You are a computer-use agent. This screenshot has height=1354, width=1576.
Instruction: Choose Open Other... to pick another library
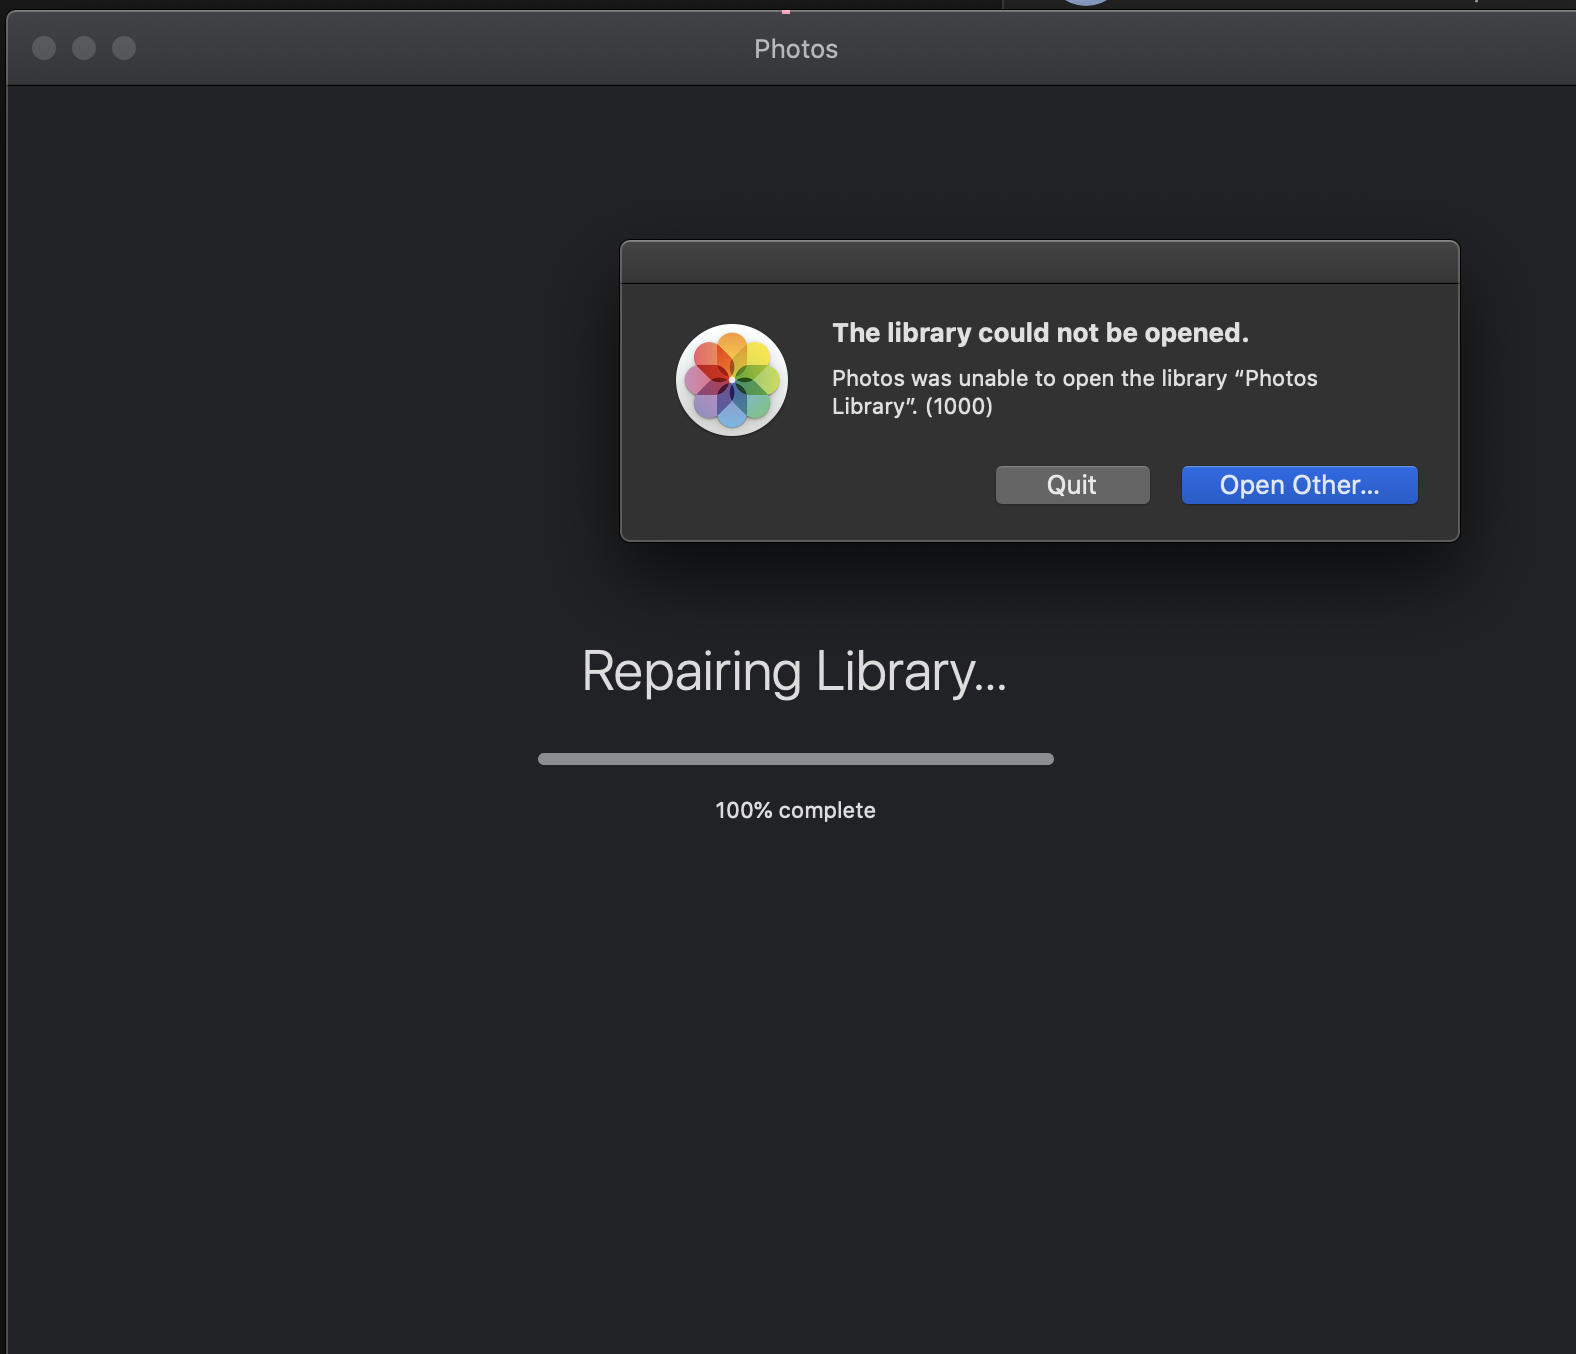pyautogui.click(x=1299, y=485)
